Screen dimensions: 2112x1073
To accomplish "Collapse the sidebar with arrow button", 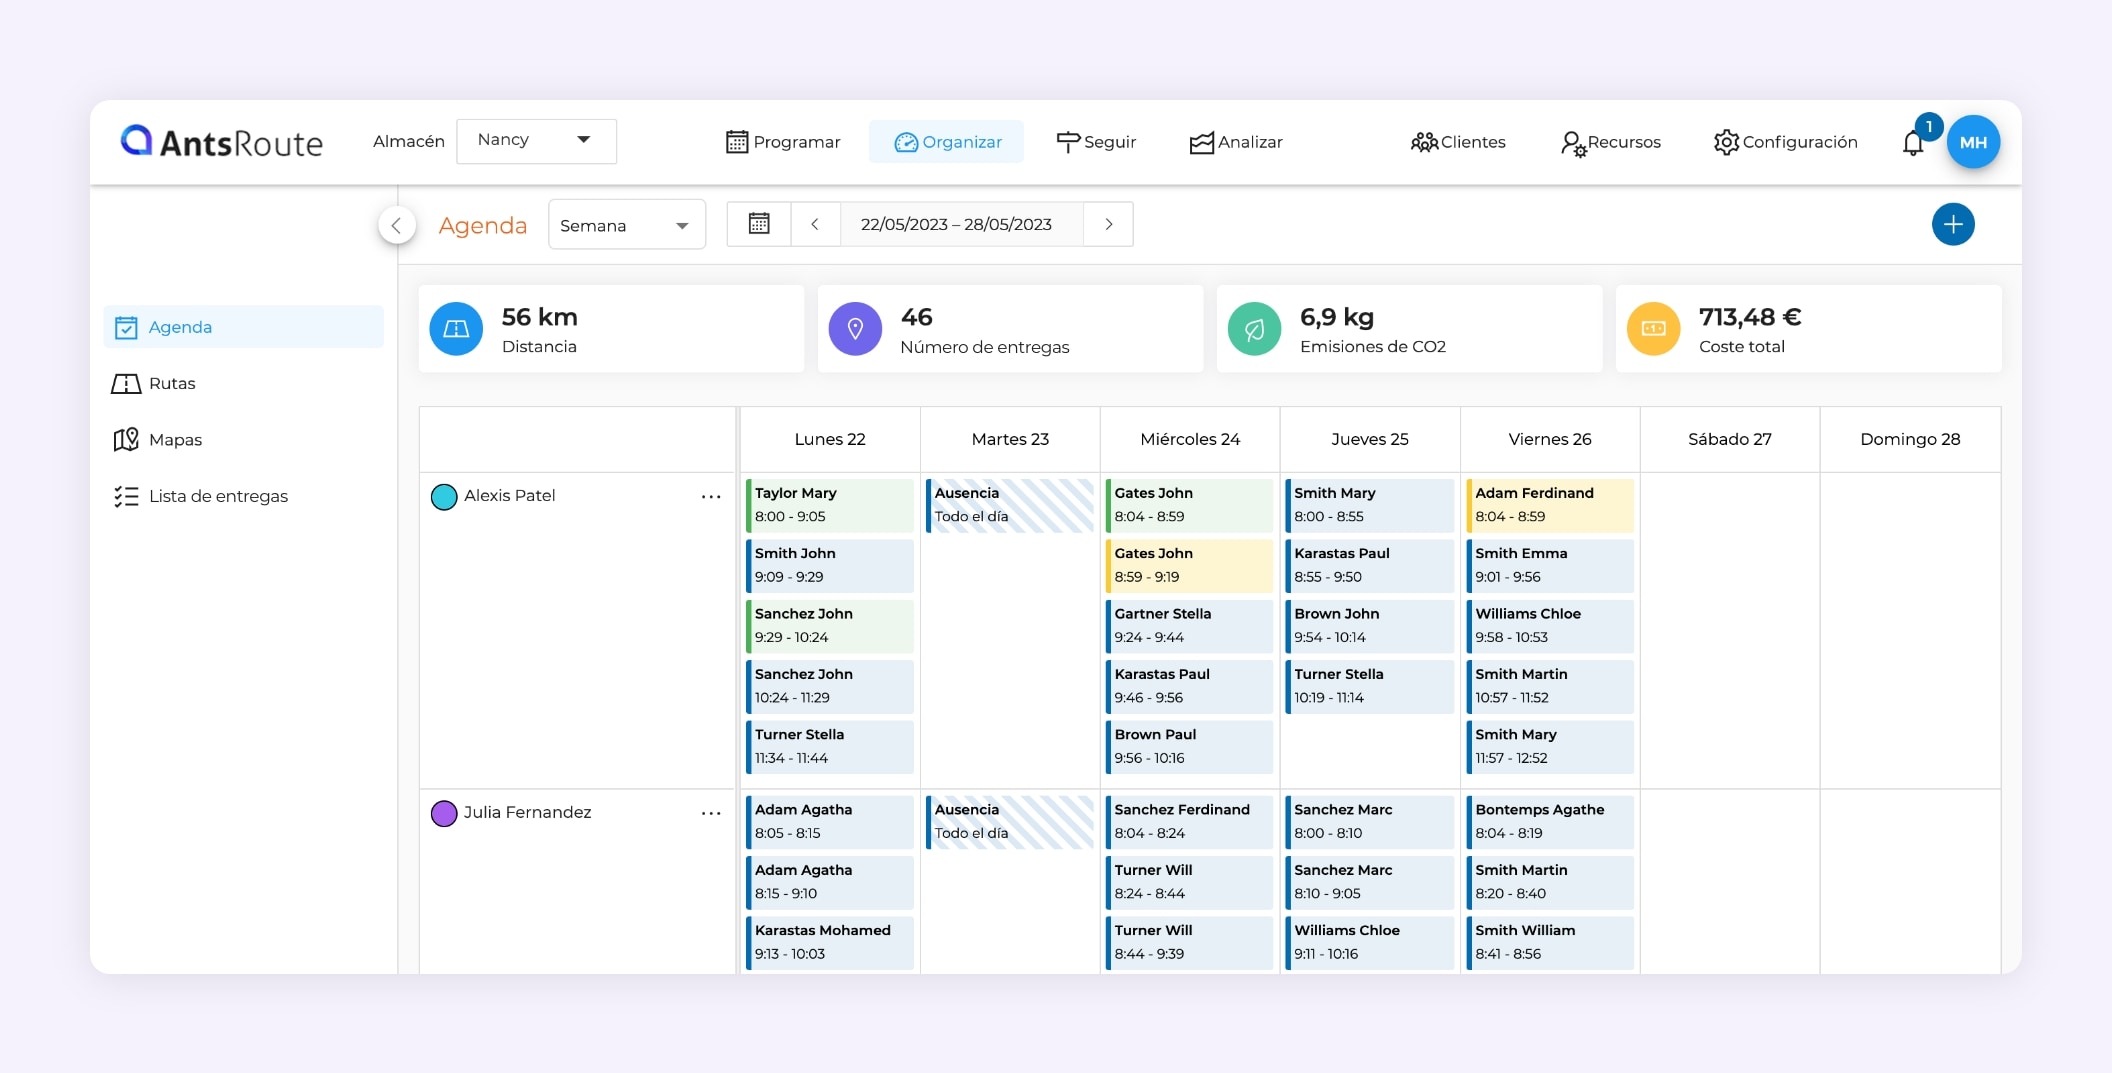I will [397, 225].
